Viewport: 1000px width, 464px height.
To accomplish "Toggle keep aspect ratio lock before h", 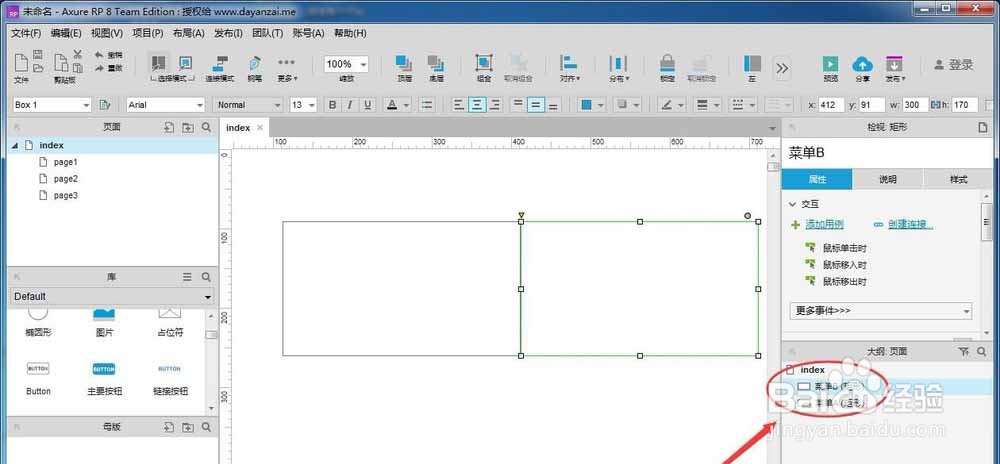I will click(936, 105).
